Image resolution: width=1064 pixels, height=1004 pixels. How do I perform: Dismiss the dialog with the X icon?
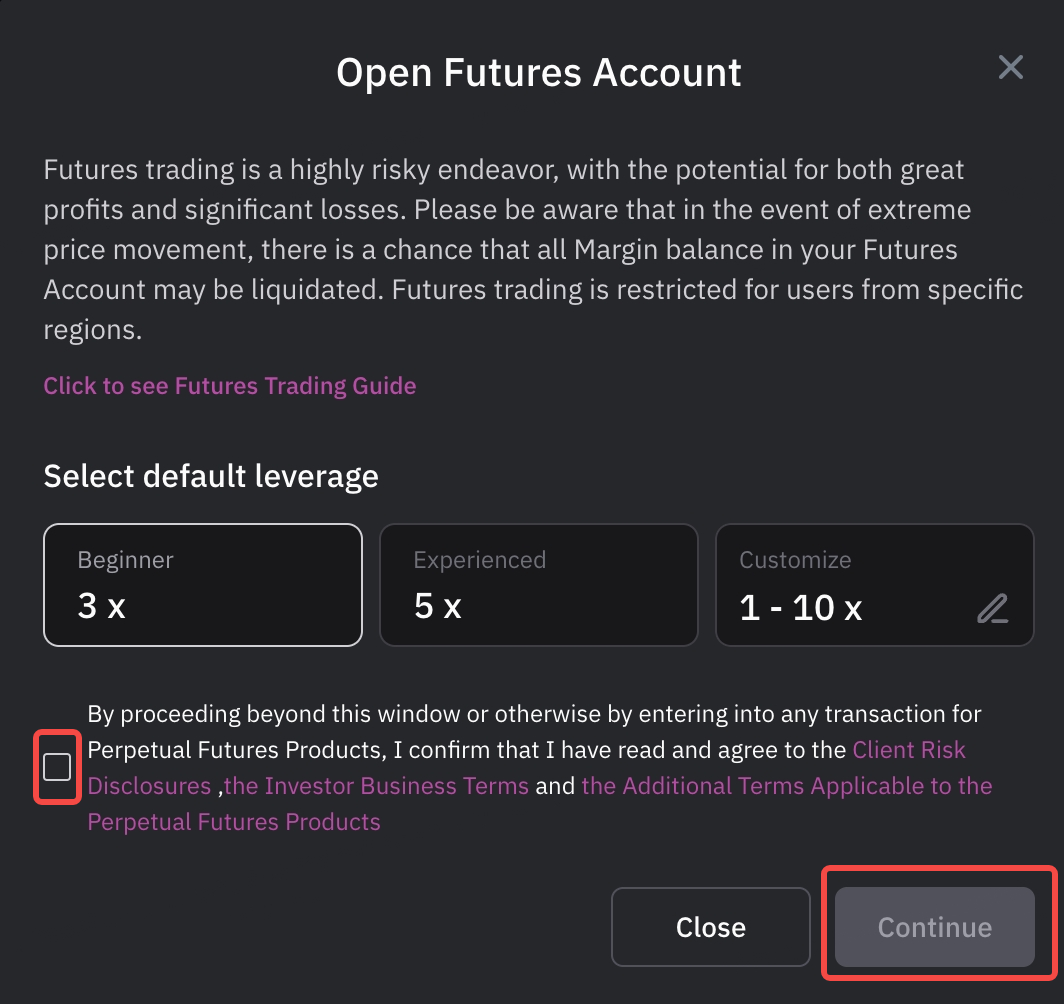(x=1011, y=68)
